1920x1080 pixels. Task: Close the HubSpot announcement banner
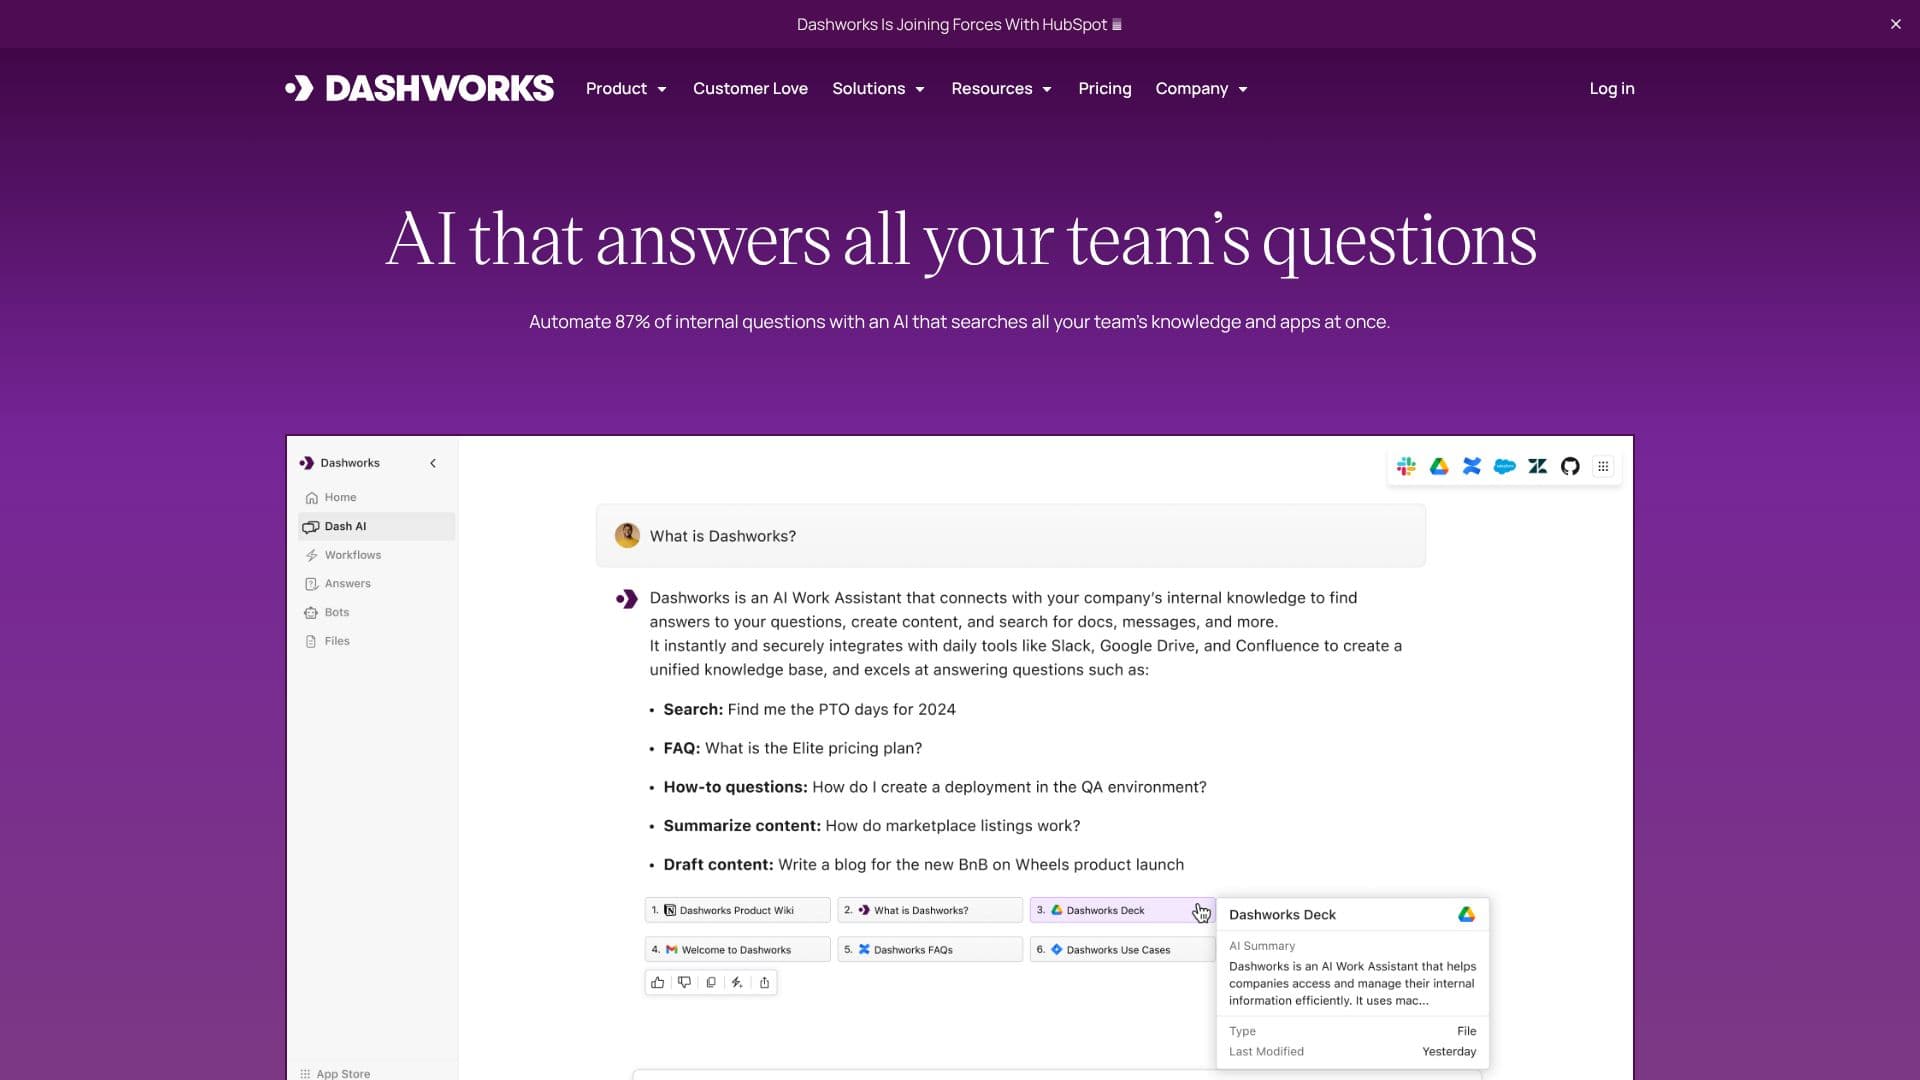(x=1895, y=24)
